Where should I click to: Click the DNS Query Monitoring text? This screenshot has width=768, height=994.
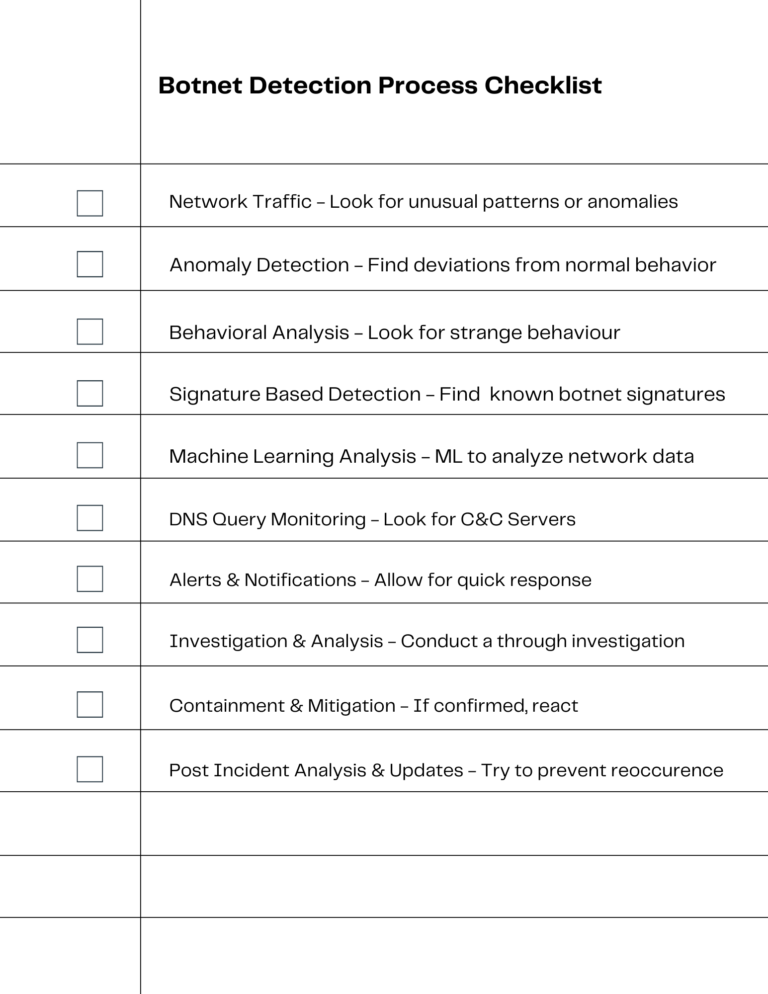pos(372,520)
